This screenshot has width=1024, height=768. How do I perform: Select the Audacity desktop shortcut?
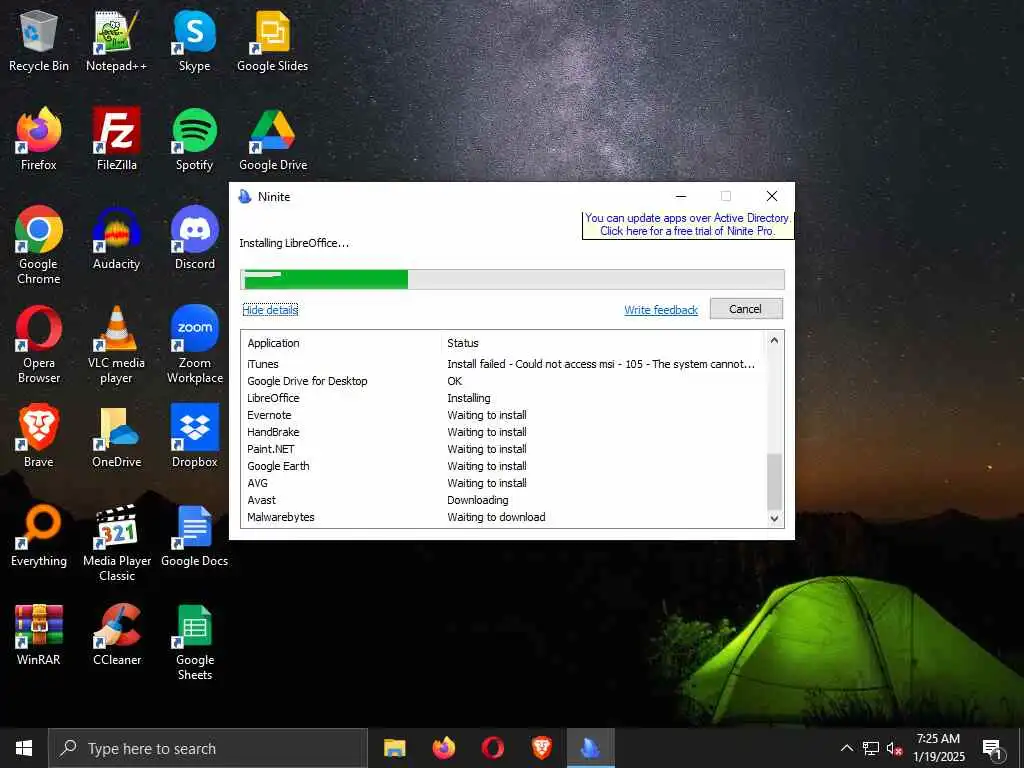pyautogui.click(x=116, y=238)
